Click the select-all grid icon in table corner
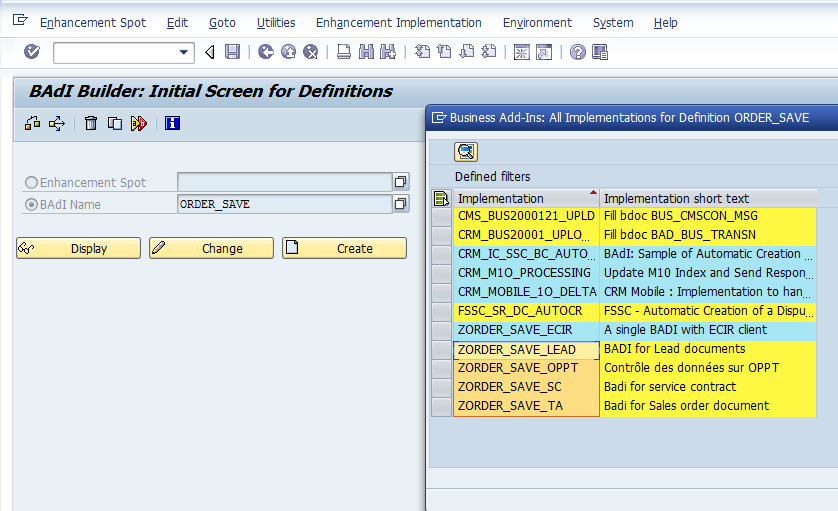Viewport: 838px width, 511px height. pos(441,198)
